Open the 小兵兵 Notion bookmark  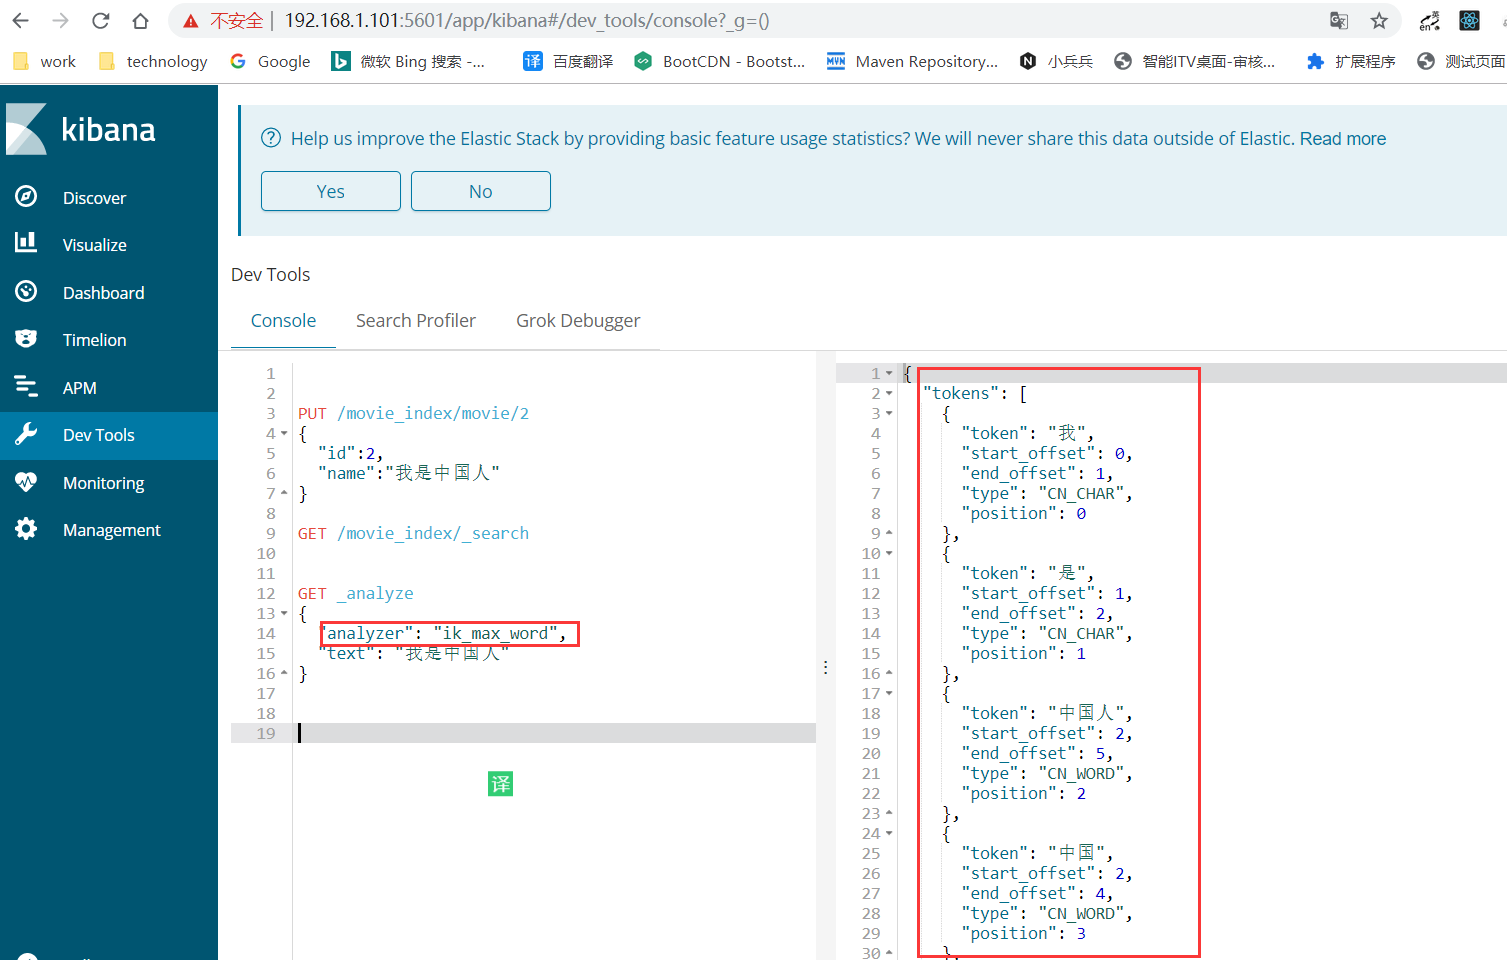[1056, 61]
